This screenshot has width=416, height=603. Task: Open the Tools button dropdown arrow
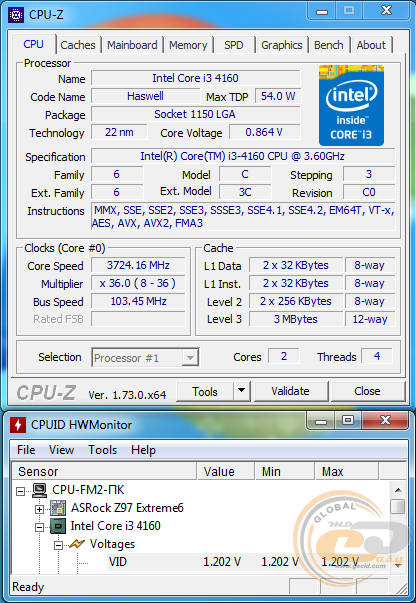click(x=241, y=391)
